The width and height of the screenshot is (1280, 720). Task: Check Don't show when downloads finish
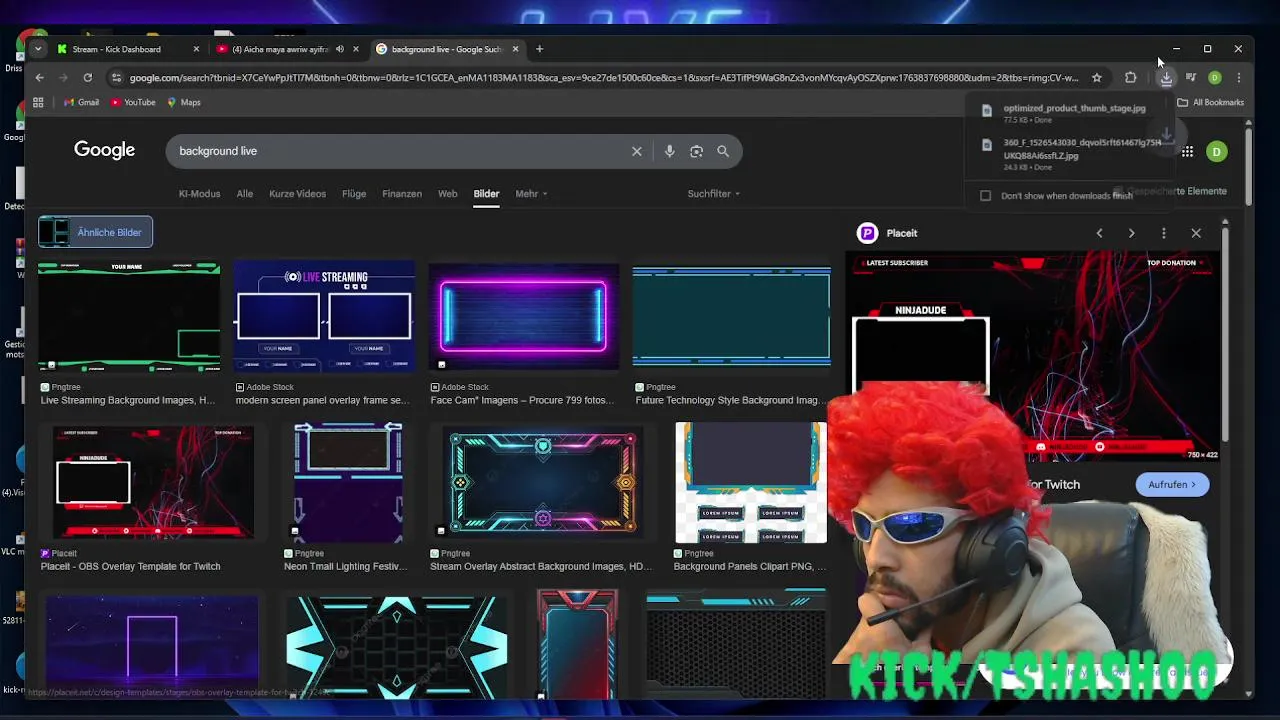(986, 196)
